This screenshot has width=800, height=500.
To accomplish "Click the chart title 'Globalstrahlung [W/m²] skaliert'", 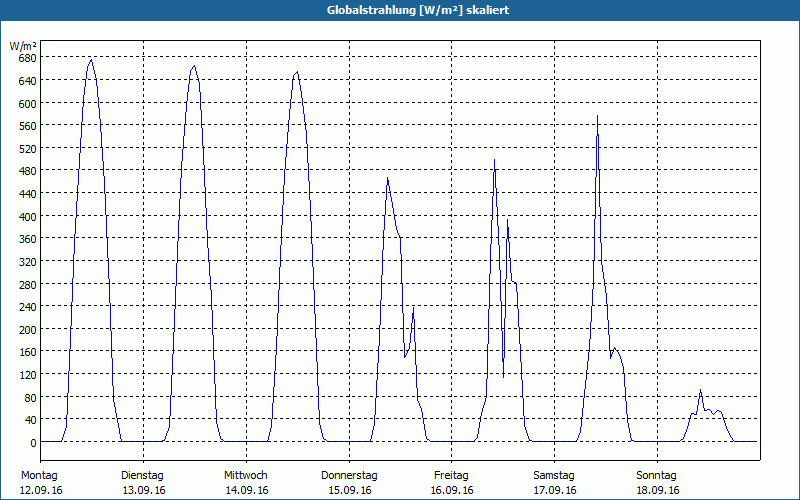I will coord(418,10).
